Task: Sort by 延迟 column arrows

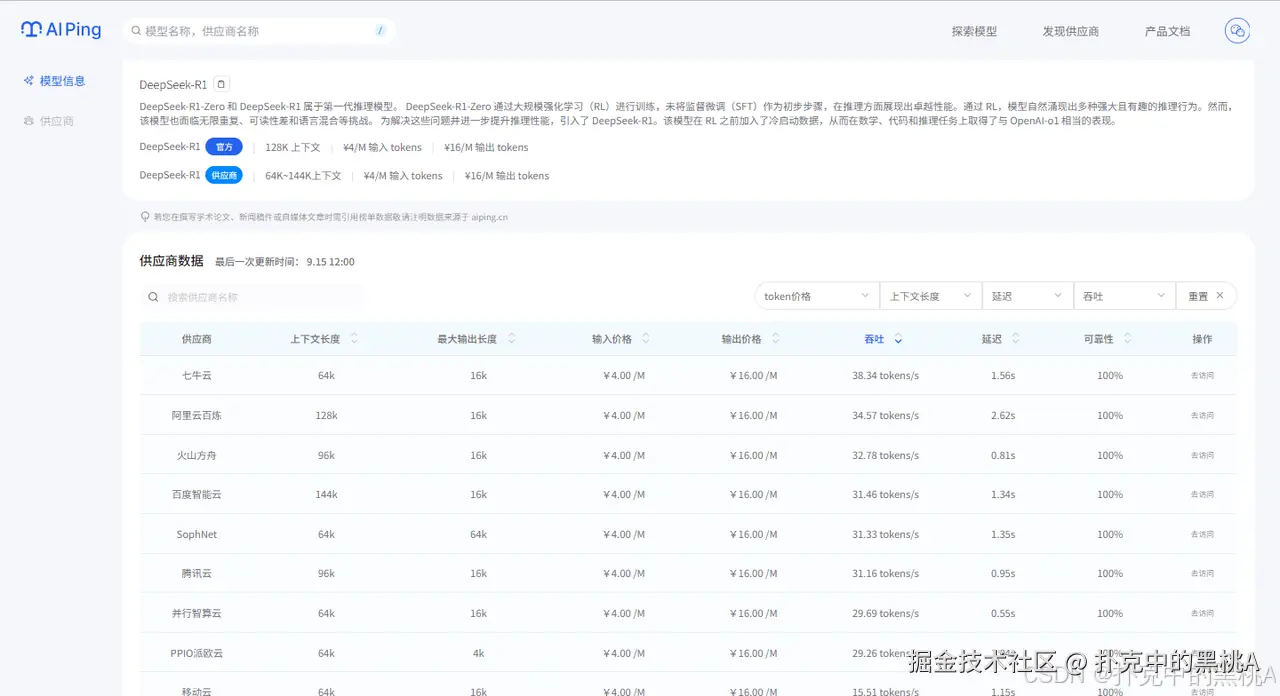Action: click(x=1016, y=339)
